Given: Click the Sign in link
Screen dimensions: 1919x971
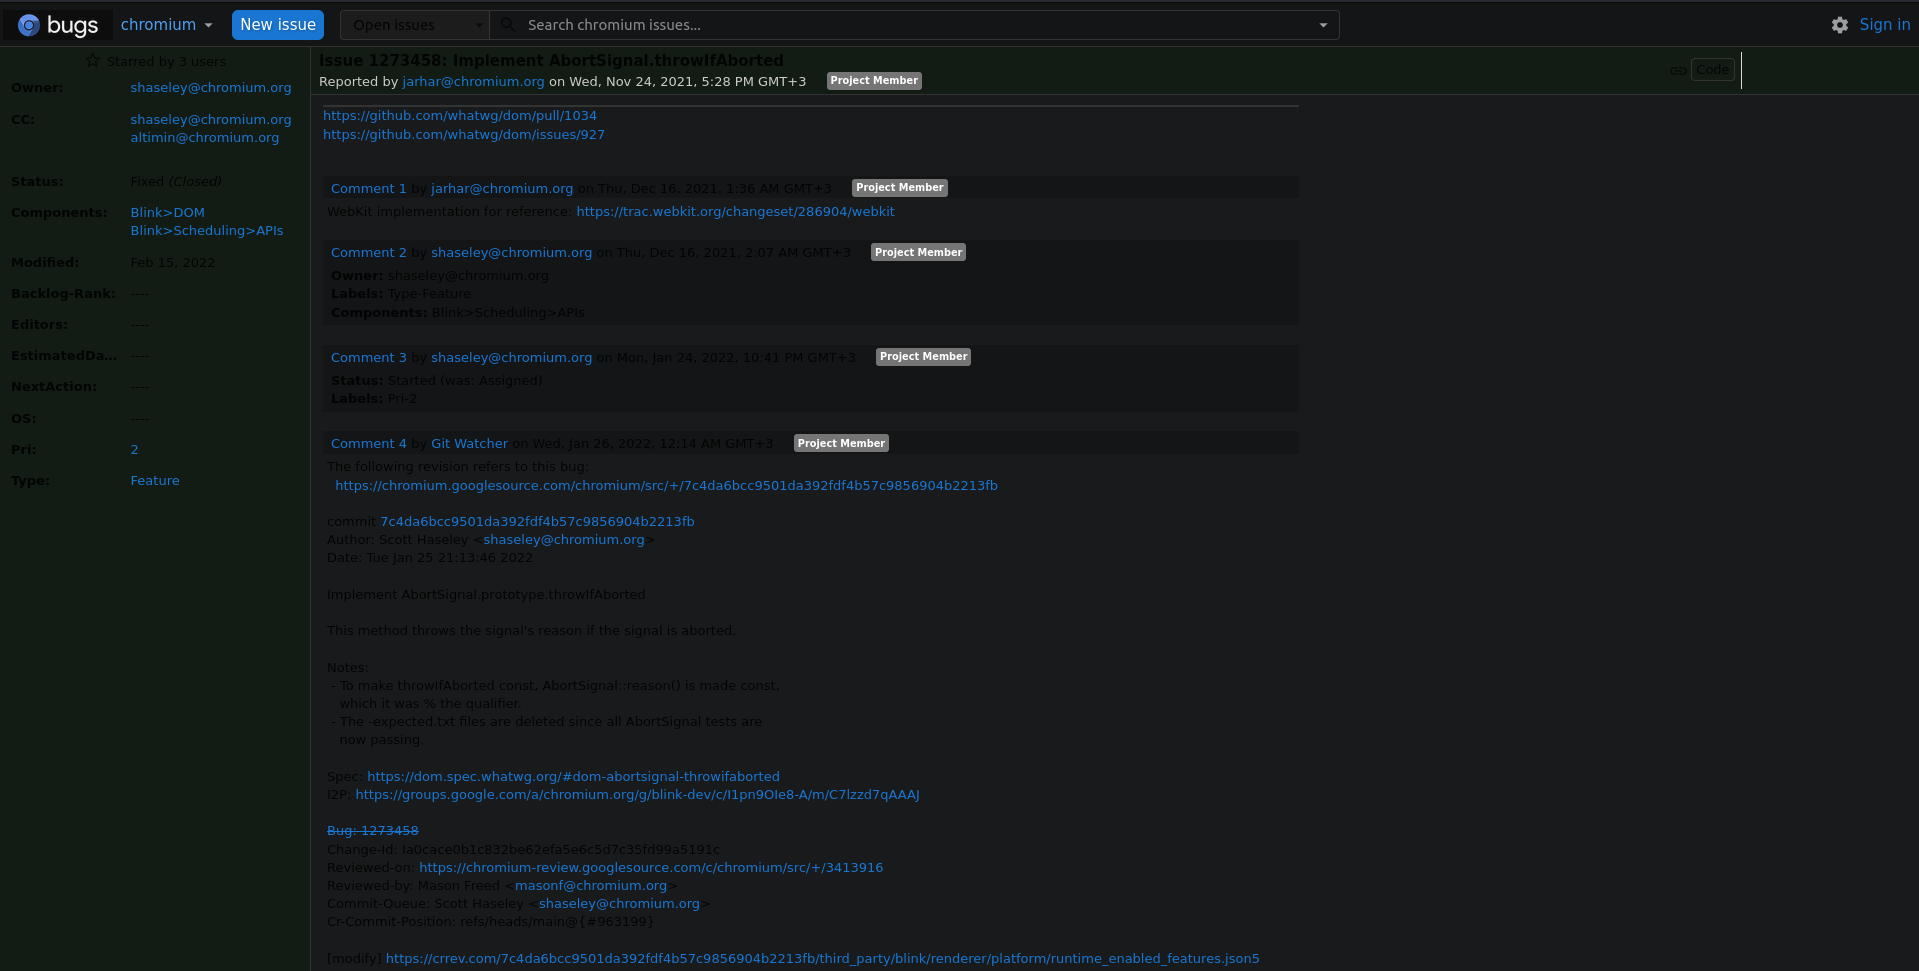Looking at the screenshot, I should (1883, 24).
